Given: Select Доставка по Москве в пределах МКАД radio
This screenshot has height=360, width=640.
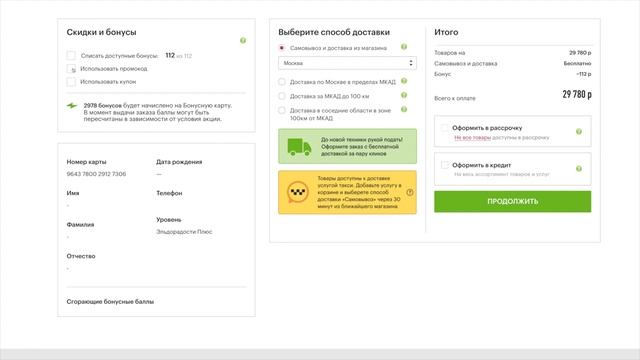Looking at the screenshot, I should click(x=282, y=82).
